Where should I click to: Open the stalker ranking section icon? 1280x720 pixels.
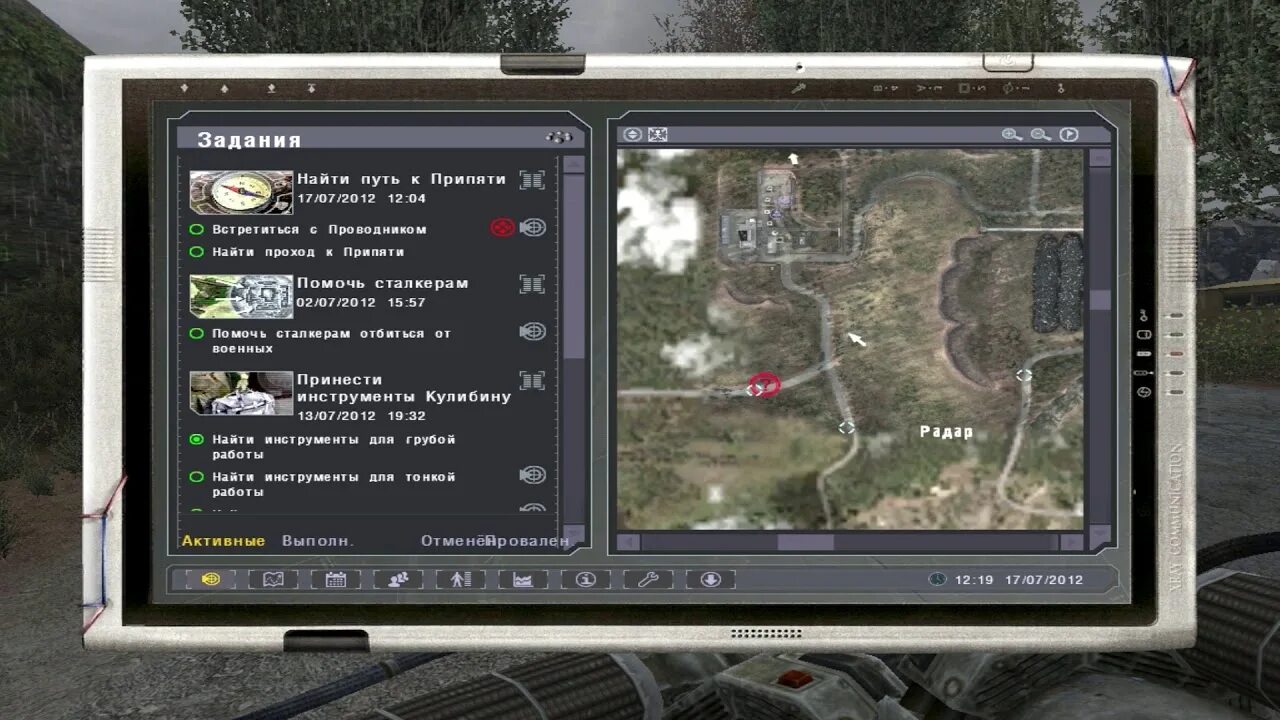[x=460, y=579]
